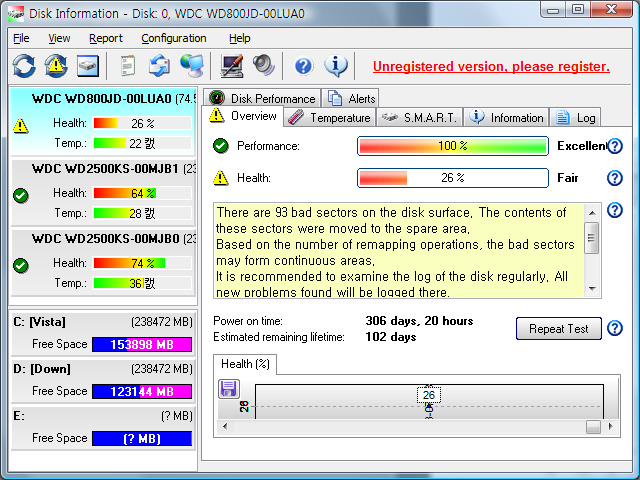Screen dimensions: 640x480
Task: Click the application icon in the title bar
Action: click(x=16, y=13)
